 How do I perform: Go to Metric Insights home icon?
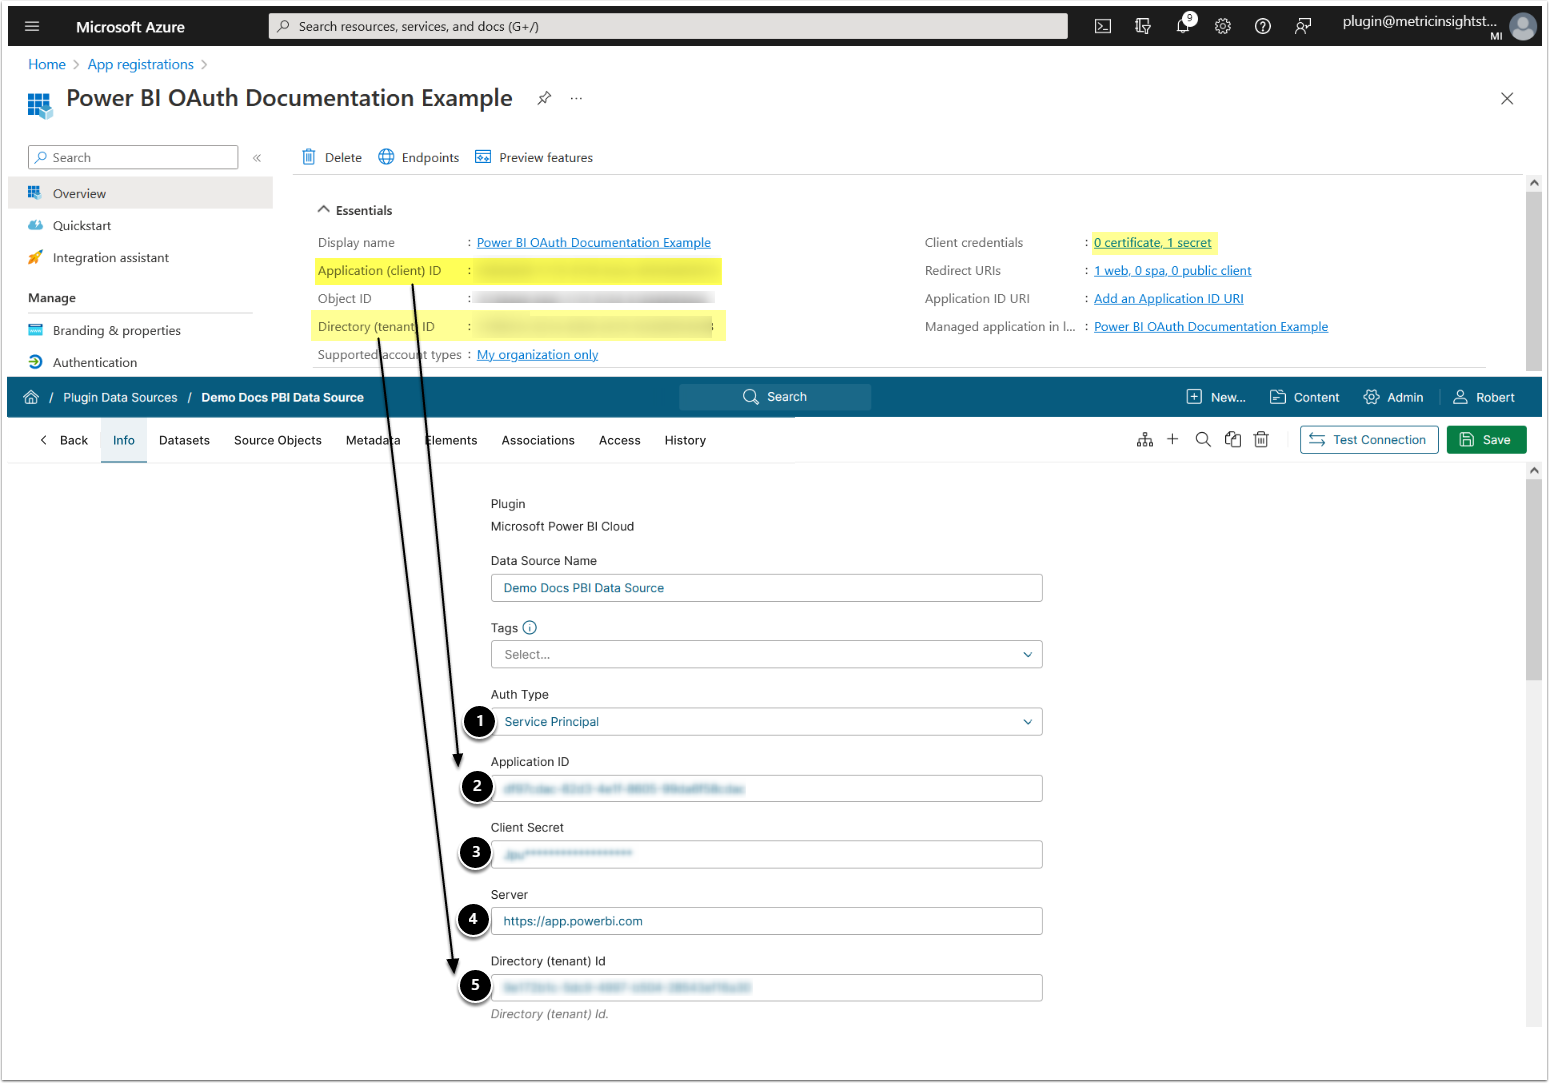[x=31, y=397]
